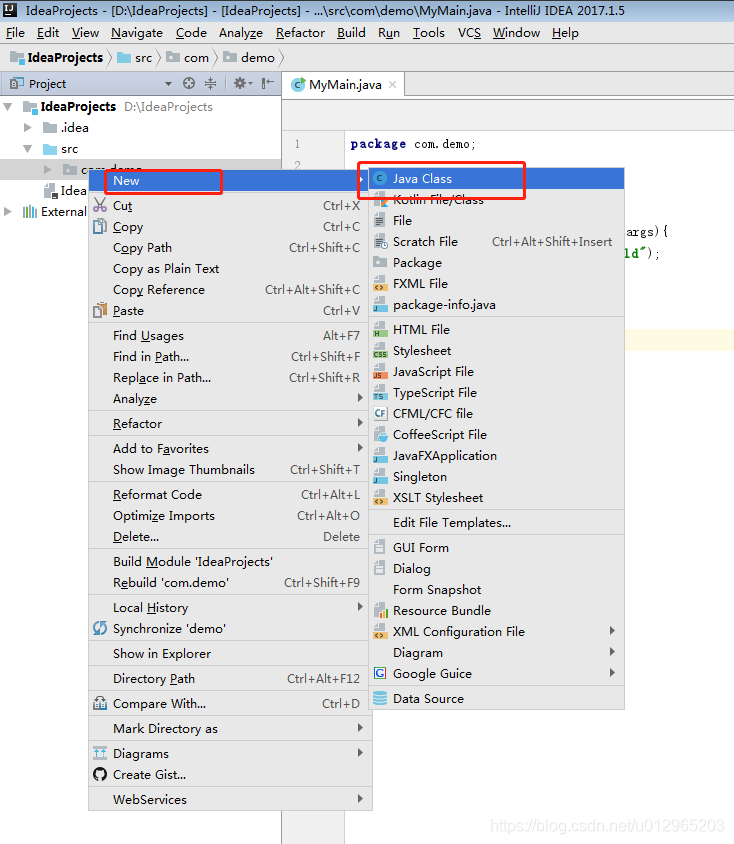734x844 pixels.
Task: Click the Create Gist GitHub icon
Action: tap(100, 775)
